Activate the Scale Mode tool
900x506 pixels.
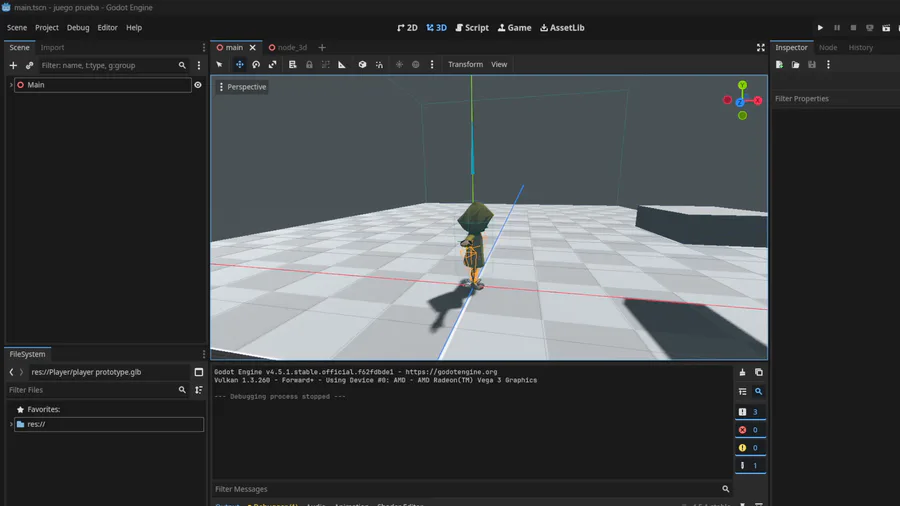click(x=273, y=64)
